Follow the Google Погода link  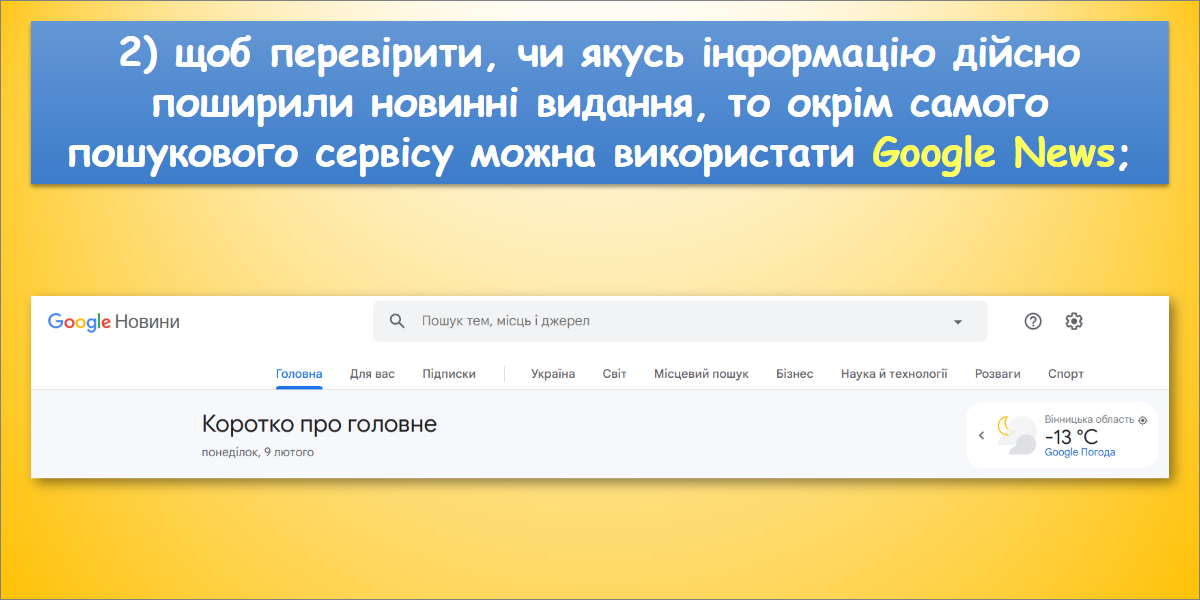(x=1079, y=452)
